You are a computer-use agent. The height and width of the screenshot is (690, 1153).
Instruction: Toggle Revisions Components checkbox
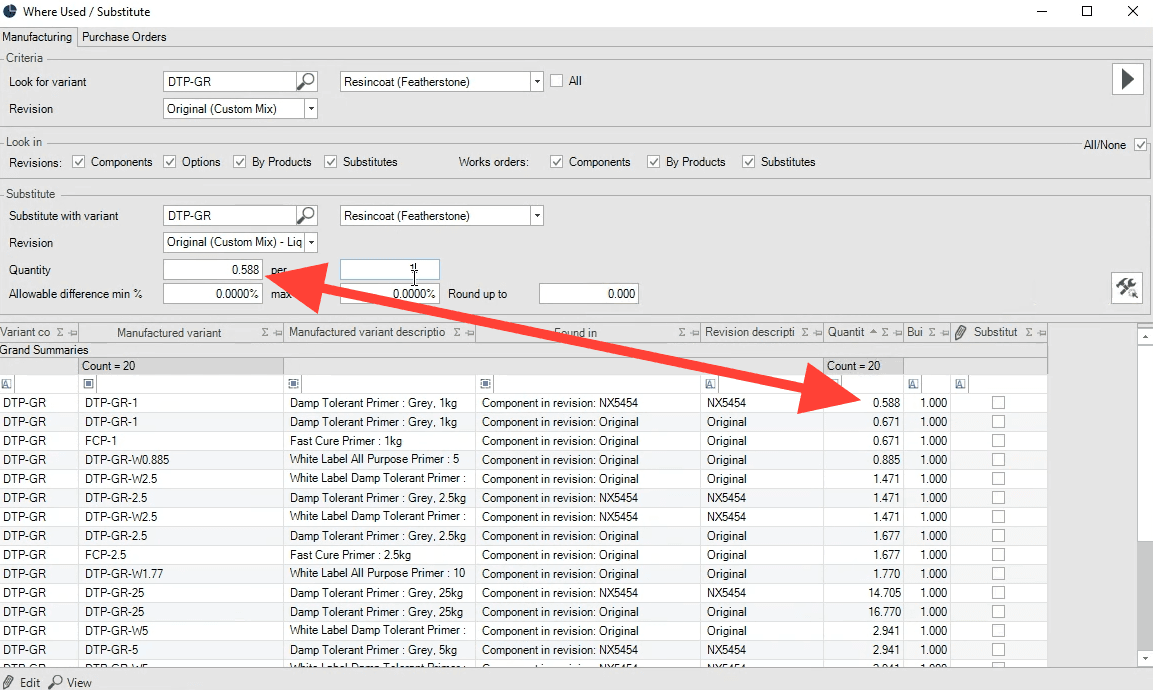pos(79,162)
